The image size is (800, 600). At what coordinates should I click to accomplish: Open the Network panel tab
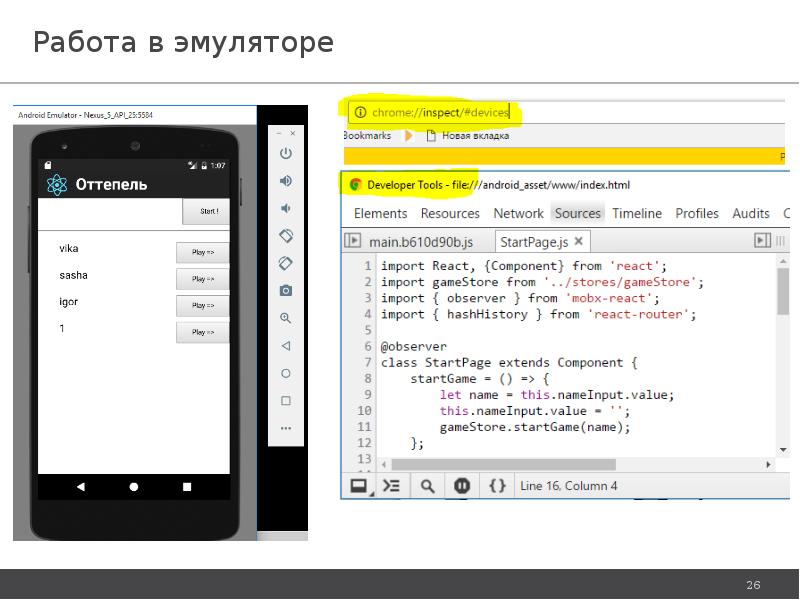click(518, 213)
